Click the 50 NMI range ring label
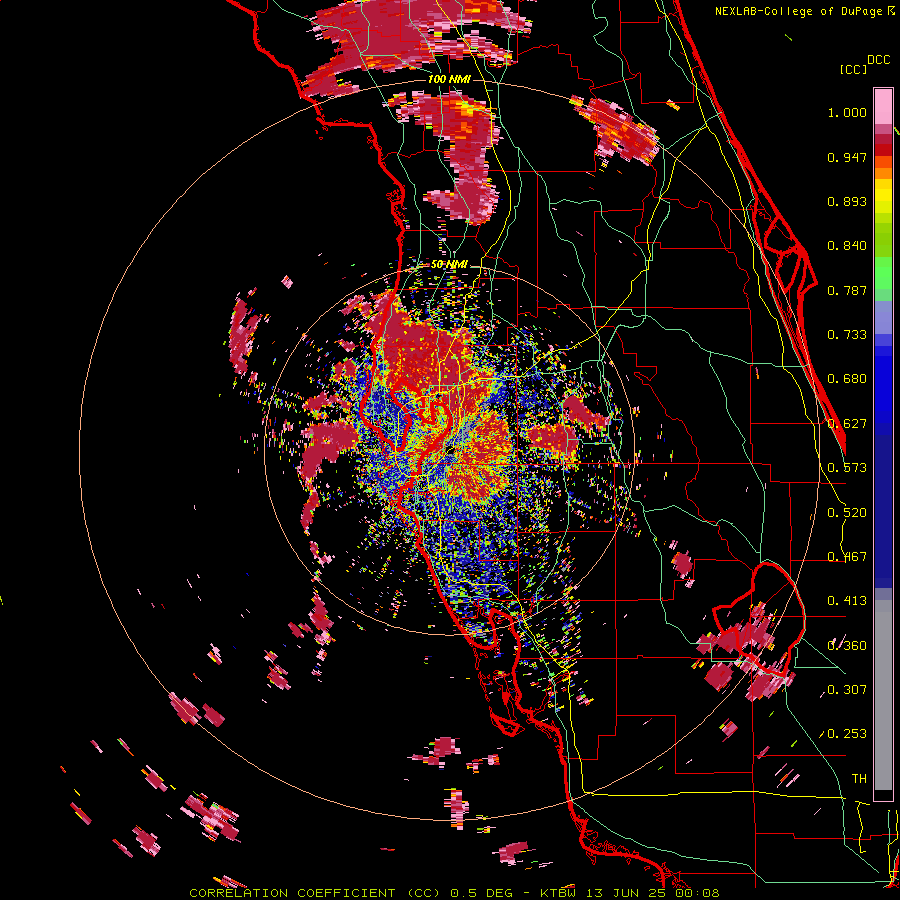Image resolution: width=900 pixels, height=900 pixels. click(x=449, y=264)
